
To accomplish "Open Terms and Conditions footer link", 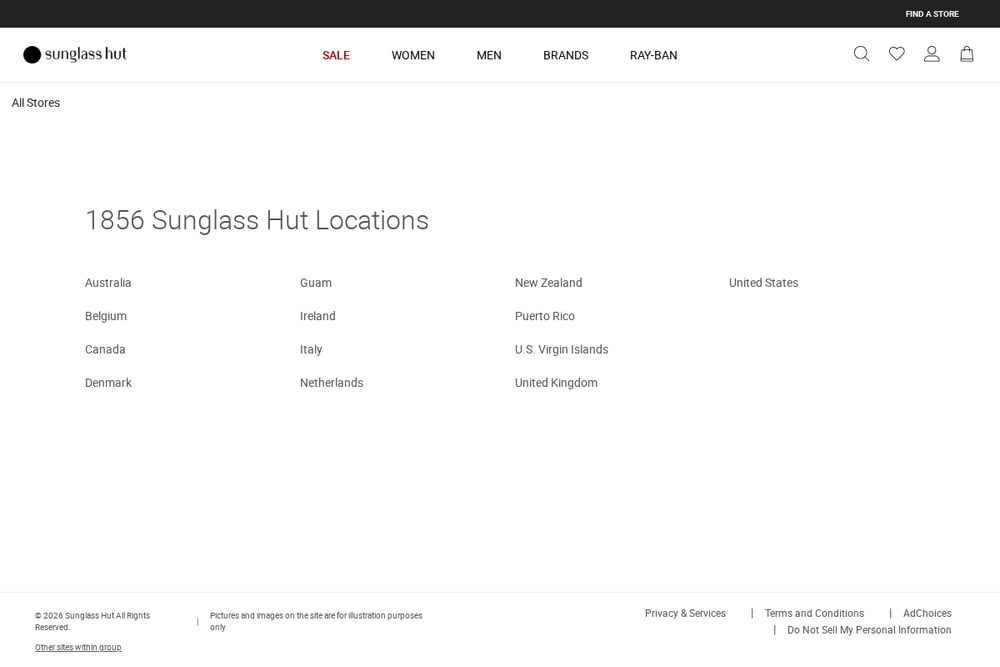I will pos(814,613).
